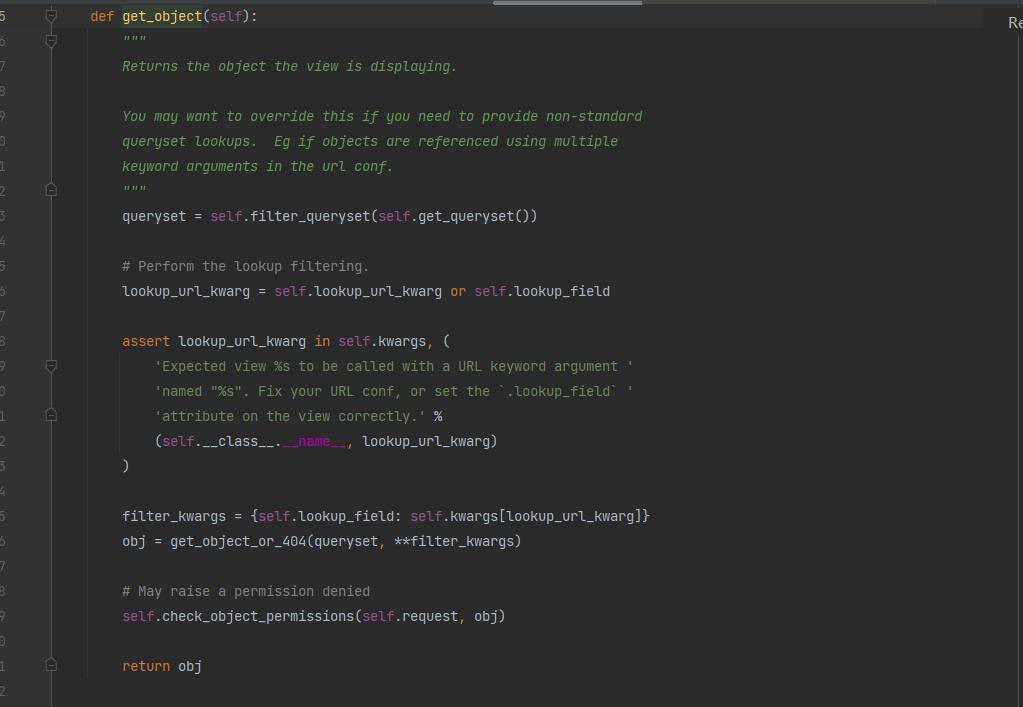Click get_object_or_404 function call
1023x707 pixels.
237,541
